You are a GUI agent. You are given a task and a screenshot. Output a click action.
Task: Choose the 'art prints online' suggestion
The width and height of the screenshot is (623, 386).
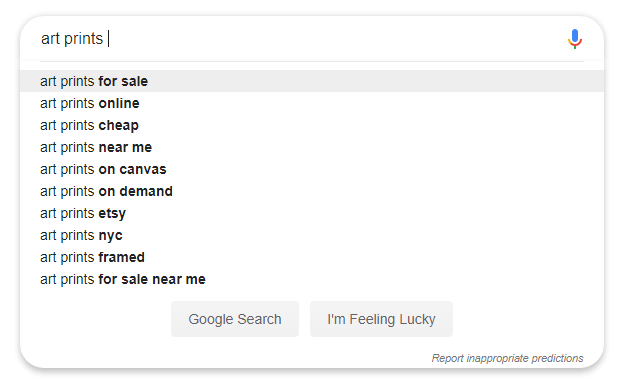click(312, 103)
